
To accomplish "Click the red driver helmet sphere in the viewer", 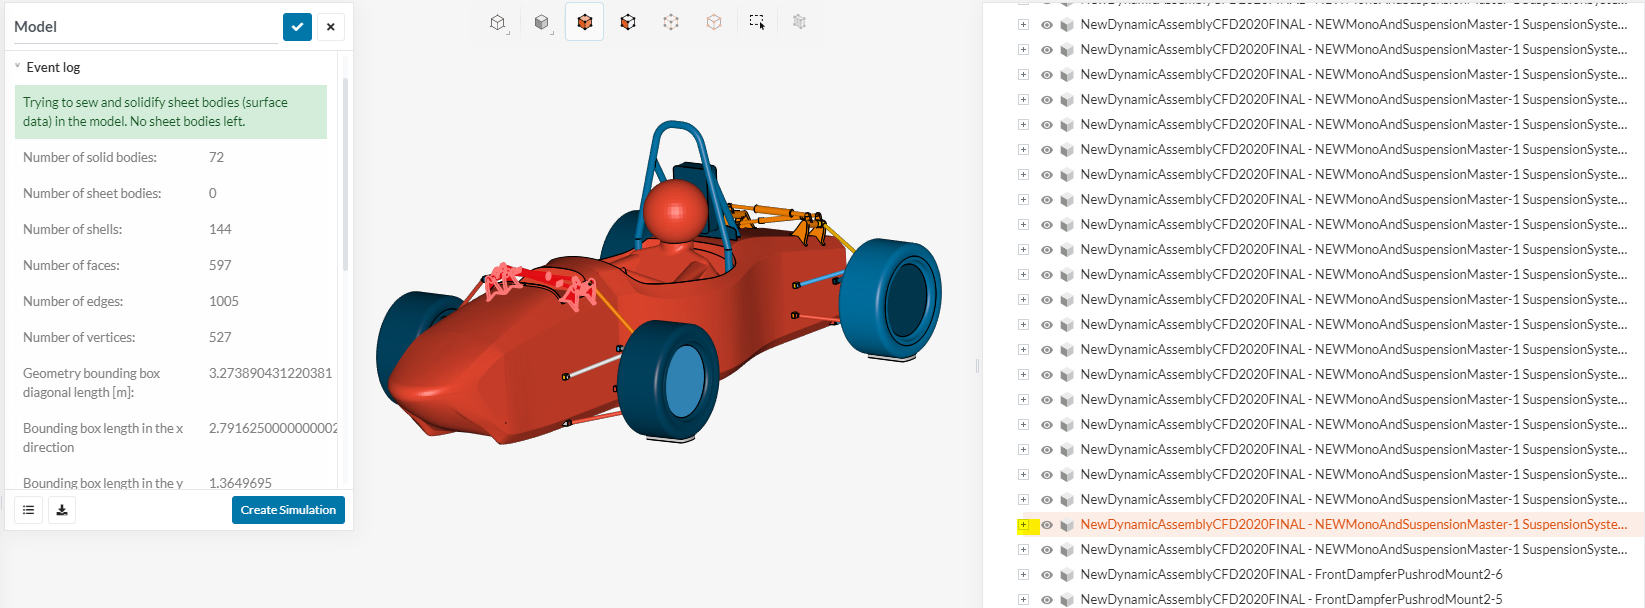I will coord(675,211).
